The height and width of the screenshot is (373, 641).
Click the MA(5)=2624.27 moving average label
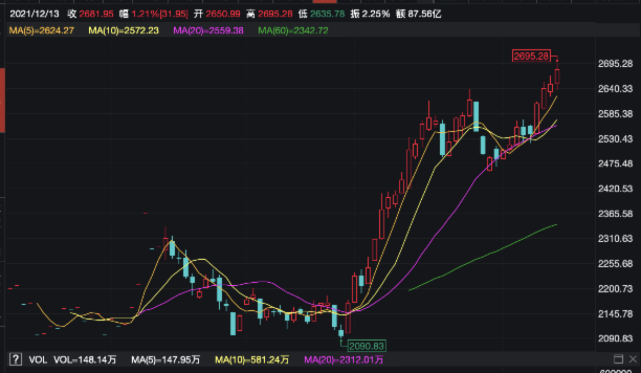(41, 30)
